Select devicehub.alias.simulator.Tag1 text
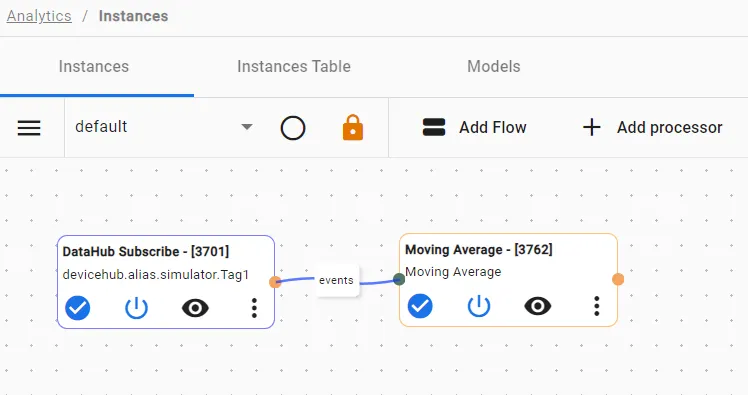Viewport: 748px width, 395px height. point(156,275)
